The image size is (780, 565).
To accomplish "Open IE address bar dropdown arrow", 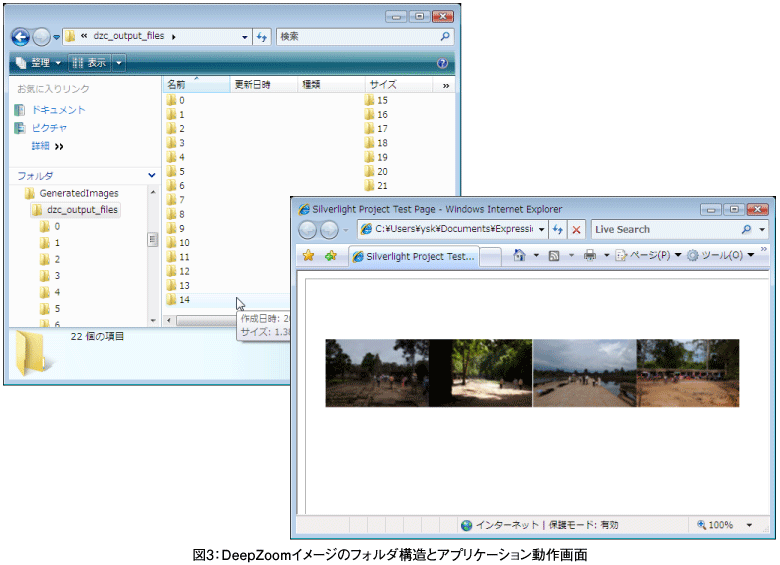I will (541, 229).
